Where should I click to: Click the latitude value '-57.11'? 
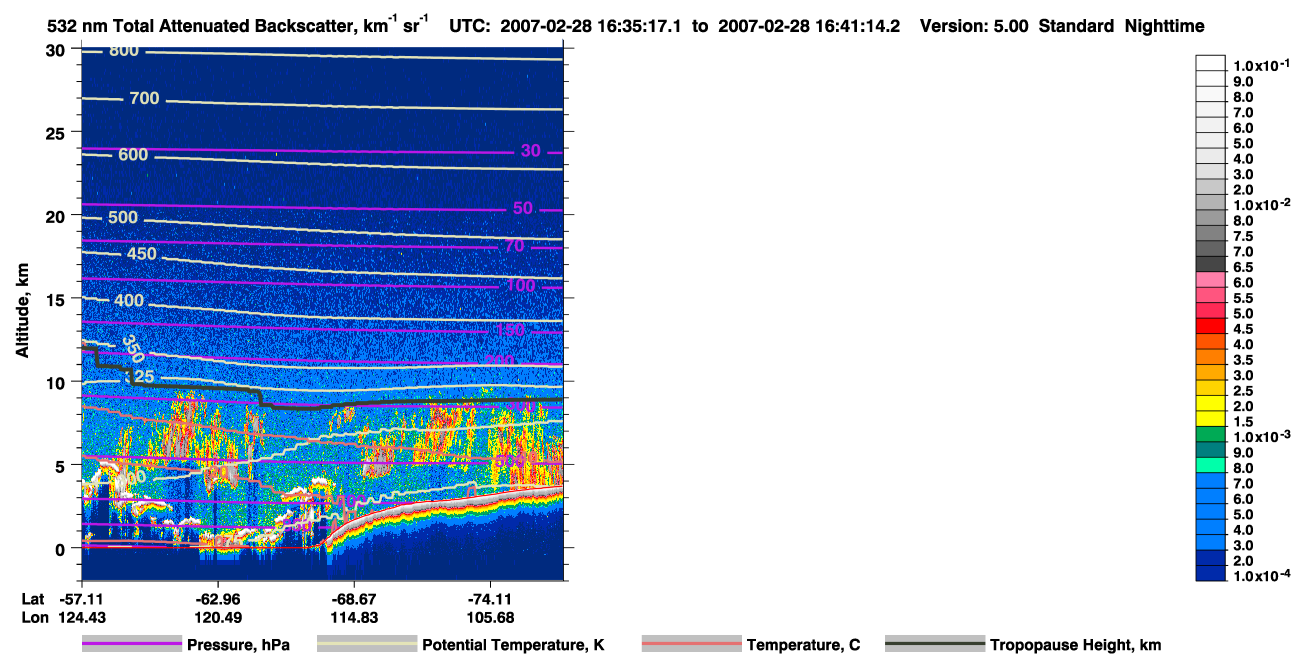point(82,600)
